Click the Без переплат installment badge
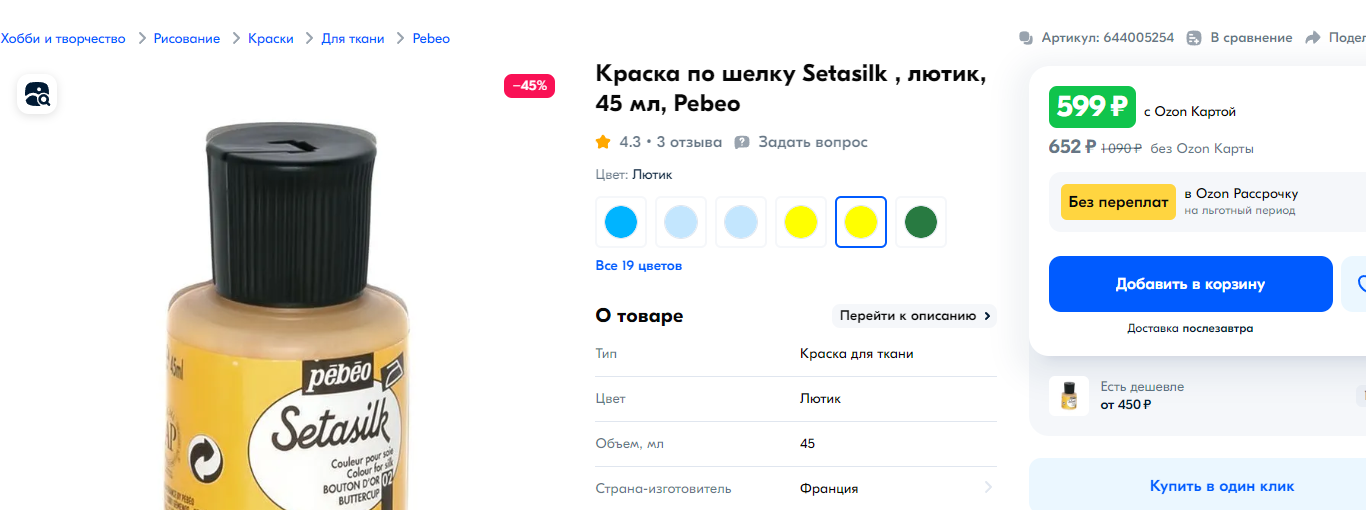 pyautogui.click(x=1118, y=202)
